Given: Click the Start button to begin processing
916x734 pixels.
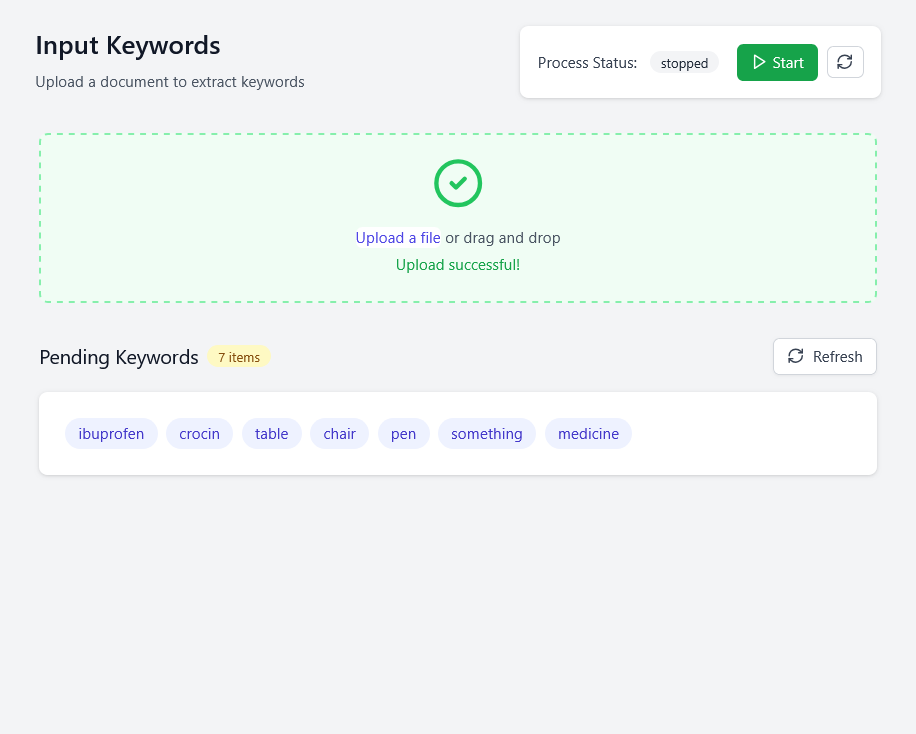Looking at the screenshot, I should coord(777,62).
